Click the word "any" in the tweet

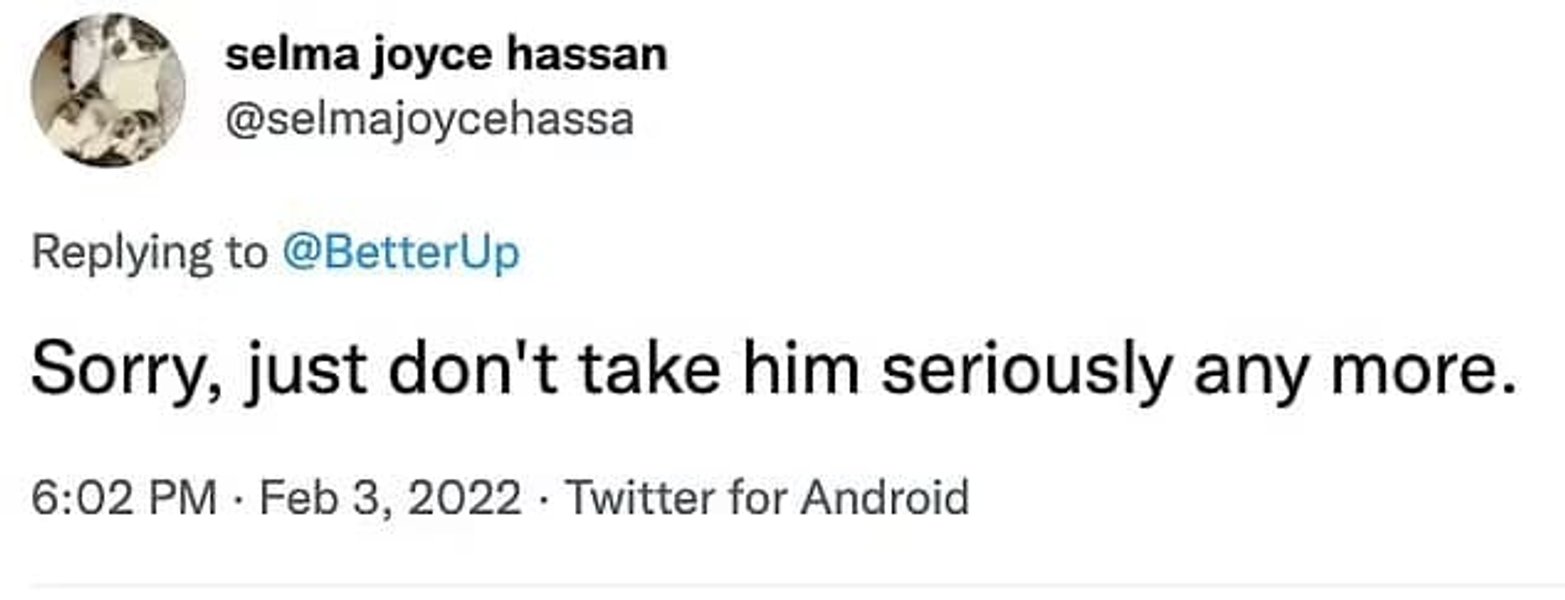tap(1238, 372)
